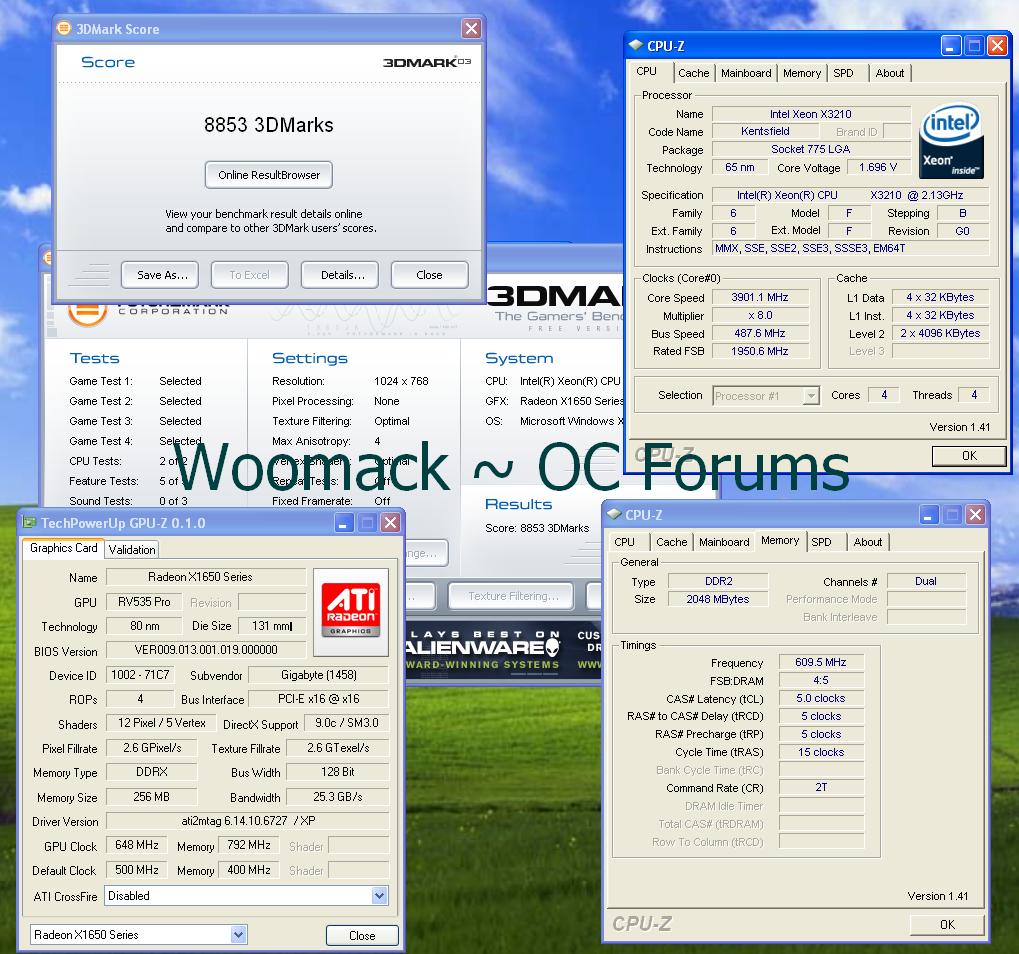Click the GPU-Z title bar application icon
Screen dimensions: 1019x954
coord(29,522)
